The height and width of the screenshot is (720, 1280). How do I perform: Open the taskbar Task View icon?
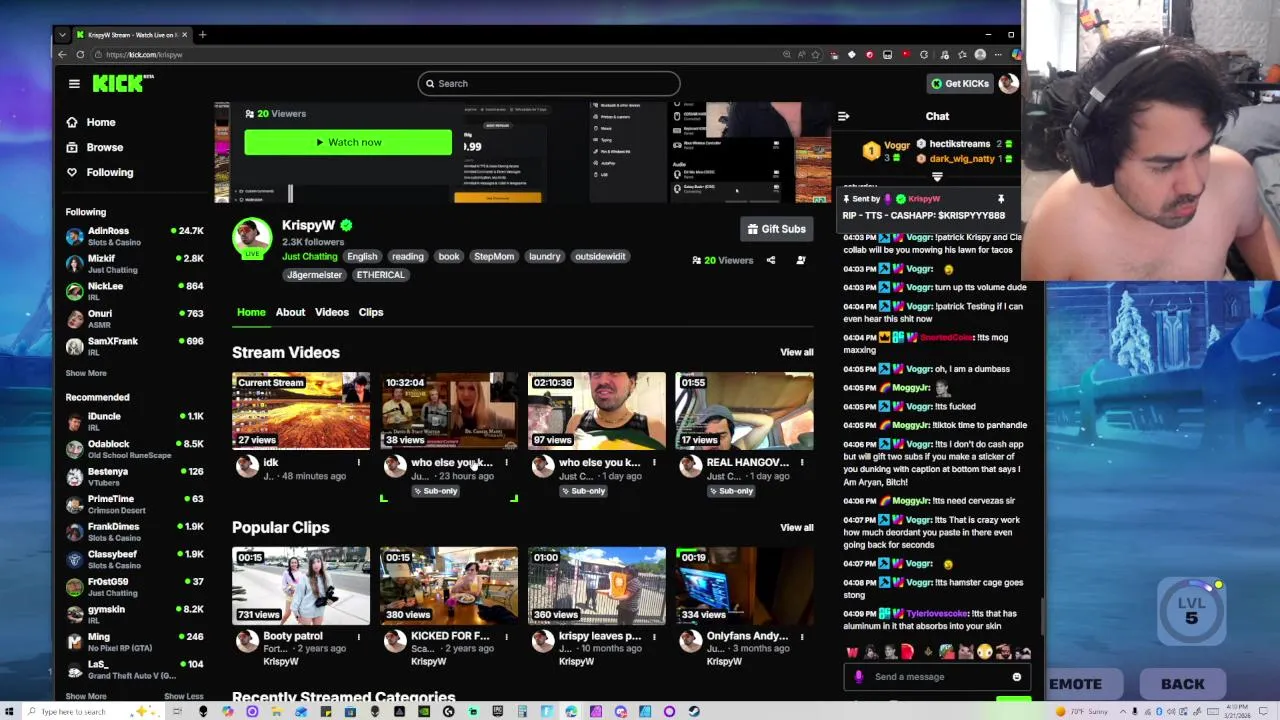tap(177, 712)
